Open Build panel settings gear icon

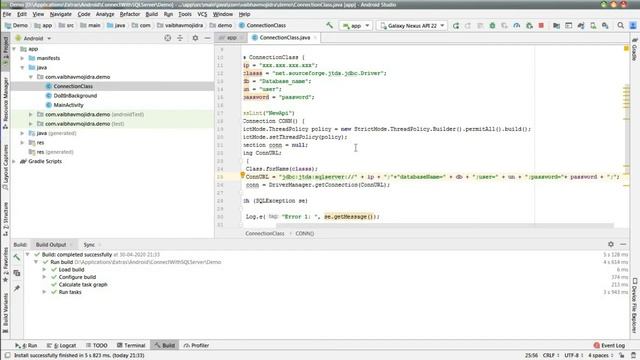coord(611,244)
